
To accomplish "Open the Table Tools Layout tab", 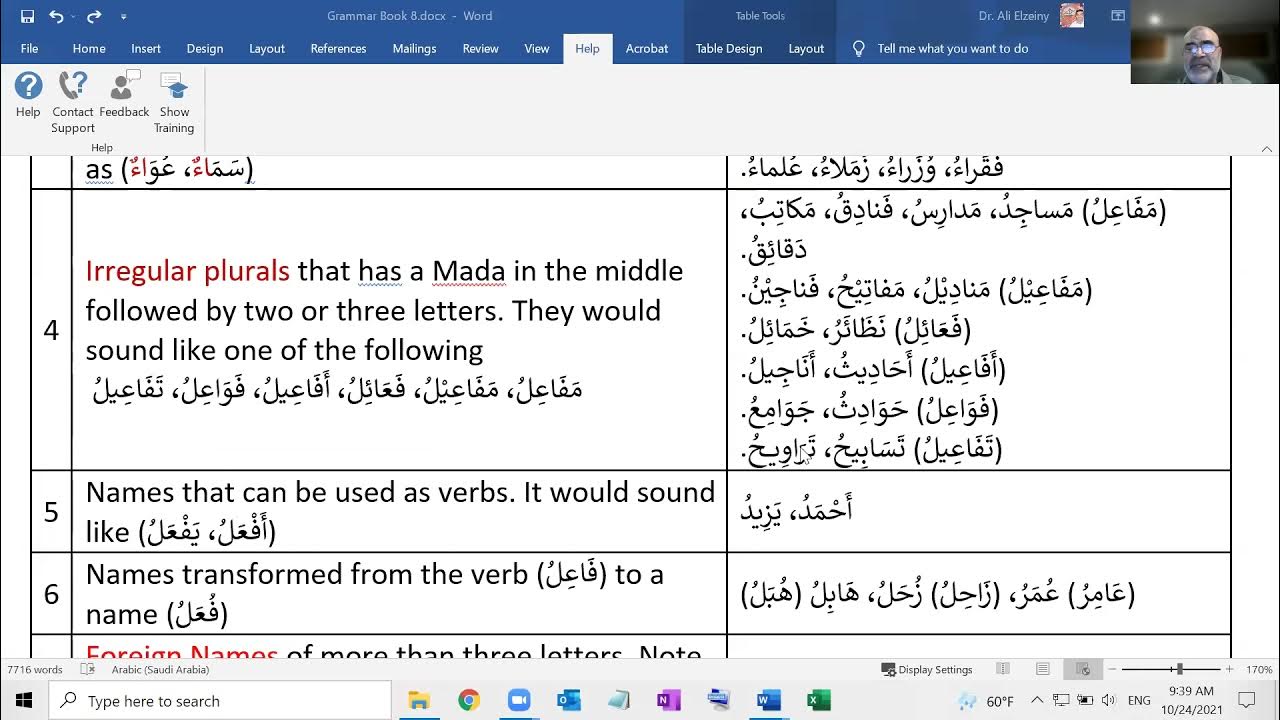I will 806,48.
